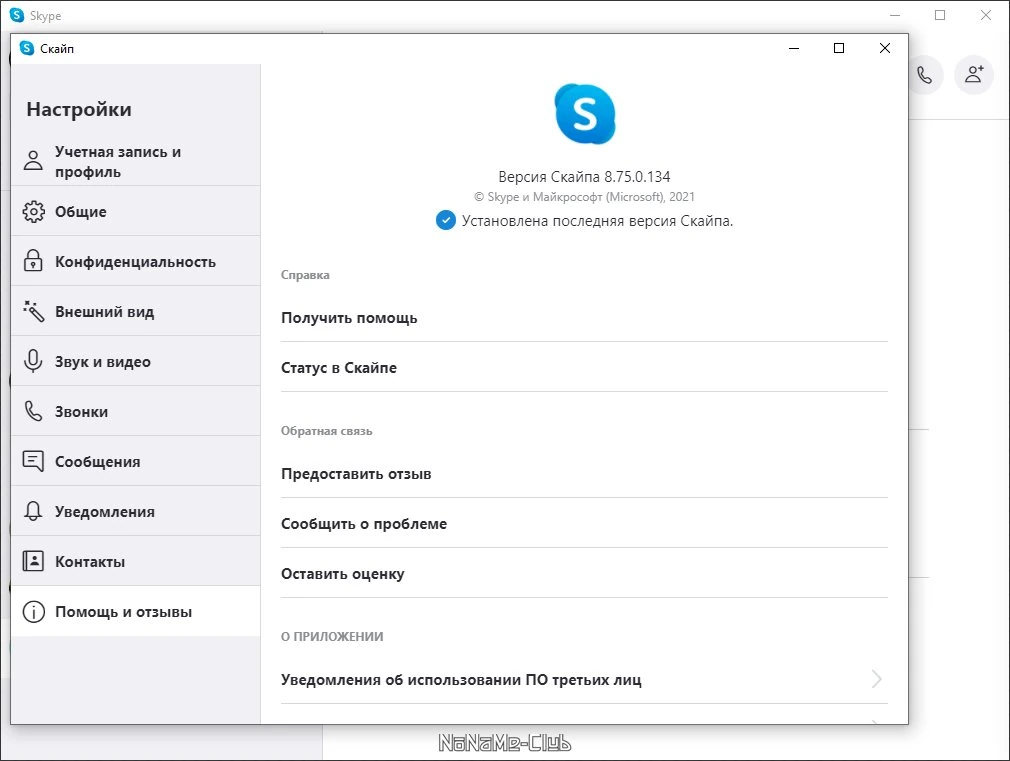
Task: Select the Помощь и отзывы tab
Action: [136, 612]
